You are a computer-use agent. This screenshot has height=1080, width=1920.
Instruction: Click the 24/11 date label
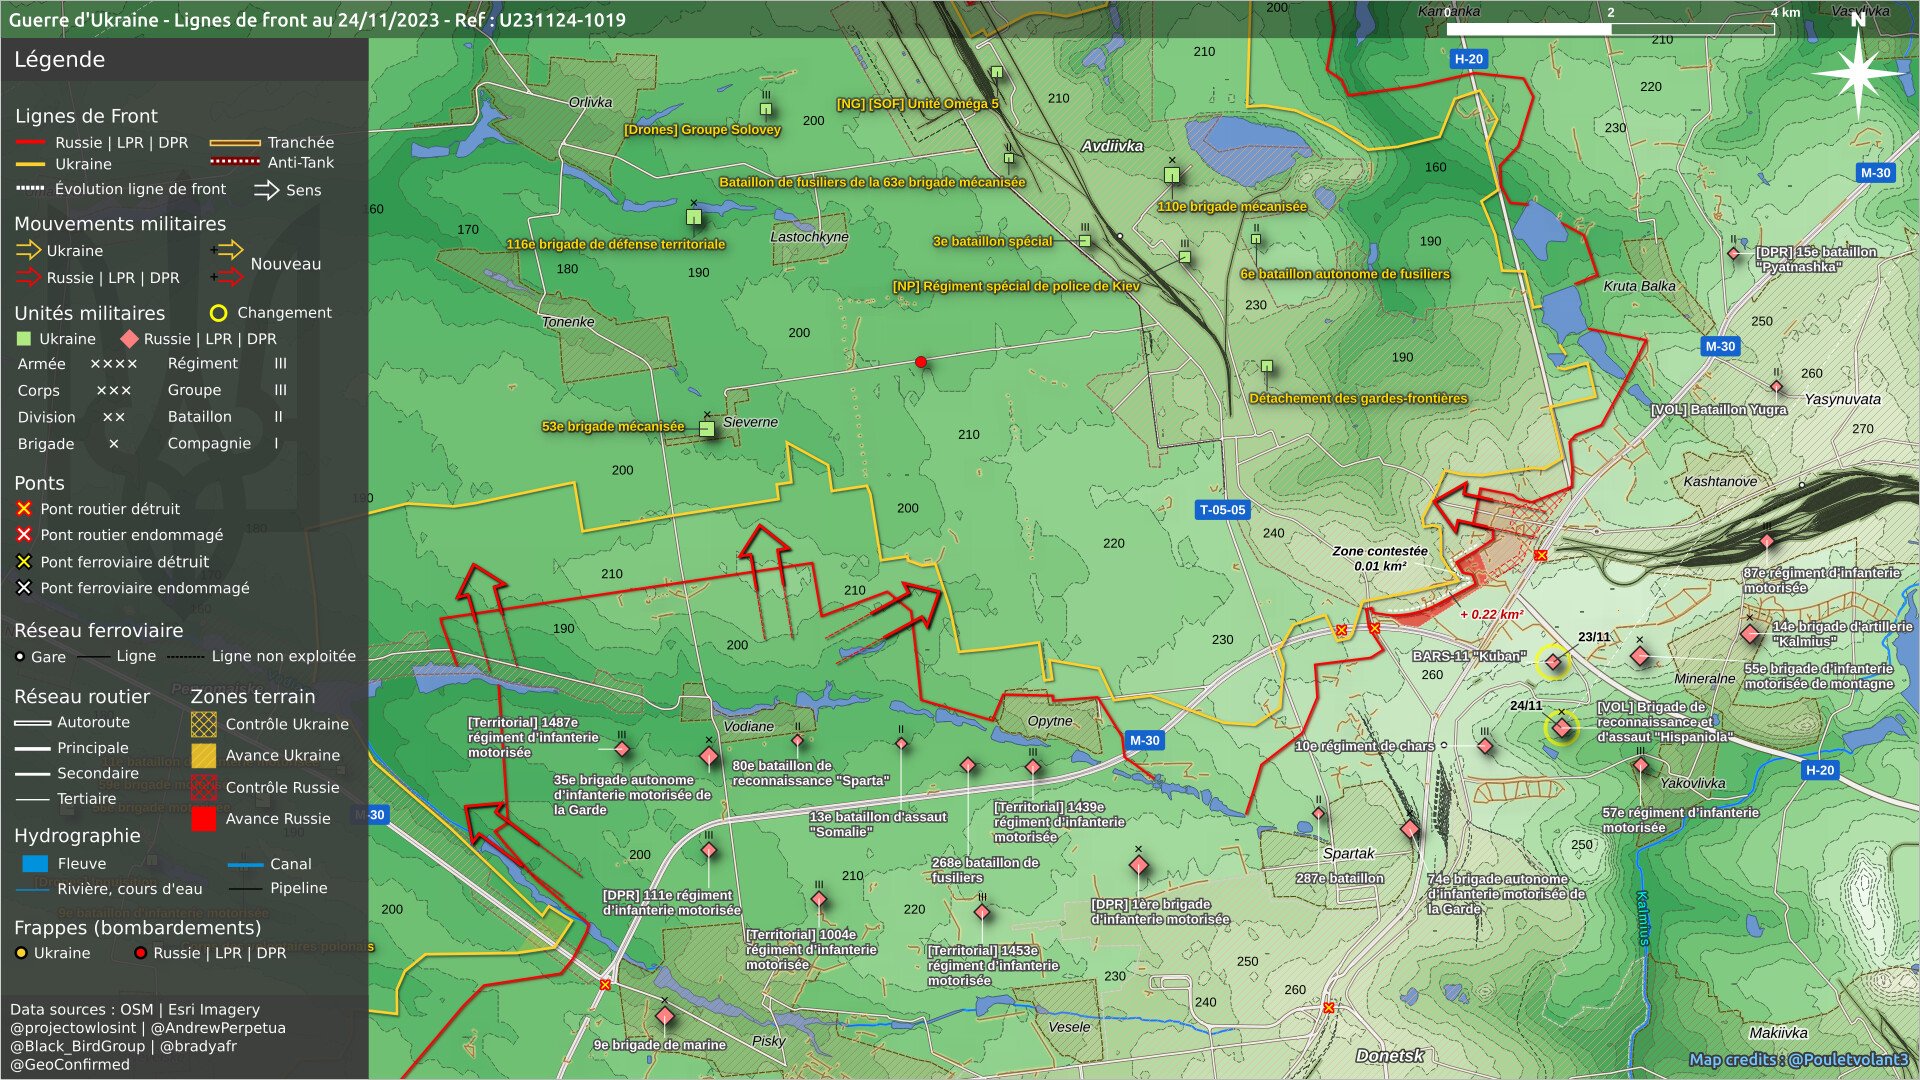click(1525, 706)
